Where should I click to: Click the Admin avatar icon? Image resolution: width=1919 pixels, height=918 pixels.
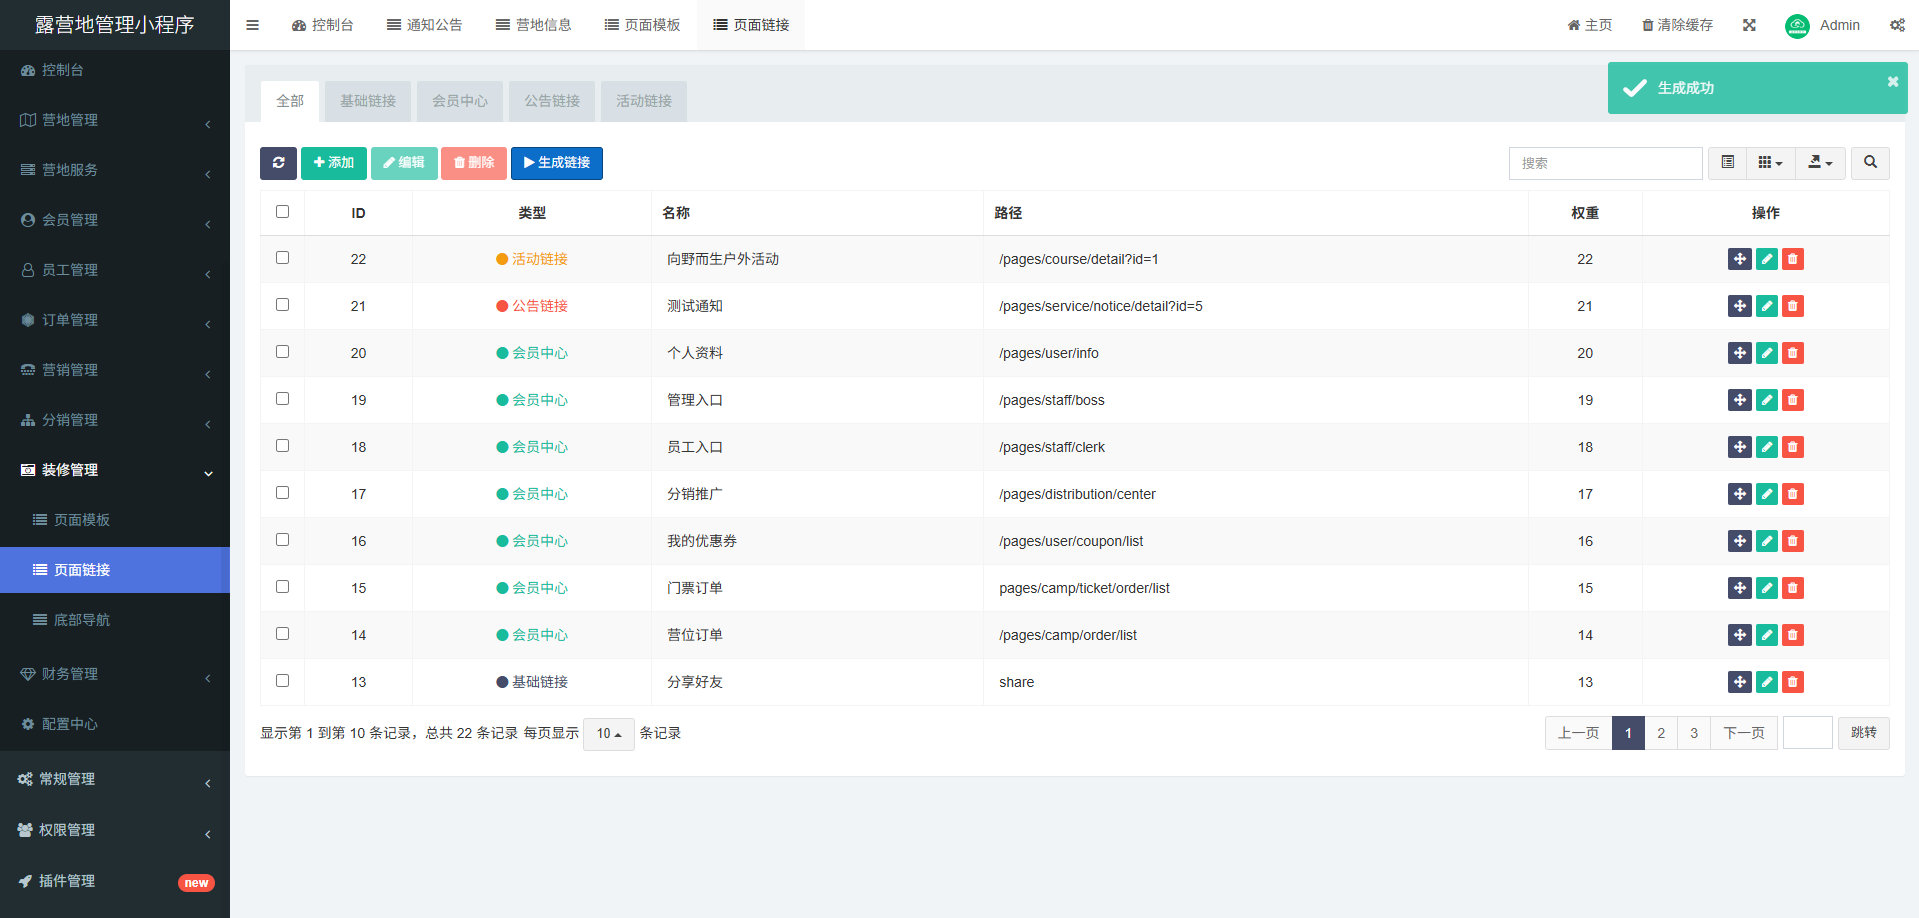click(1797, 26)
